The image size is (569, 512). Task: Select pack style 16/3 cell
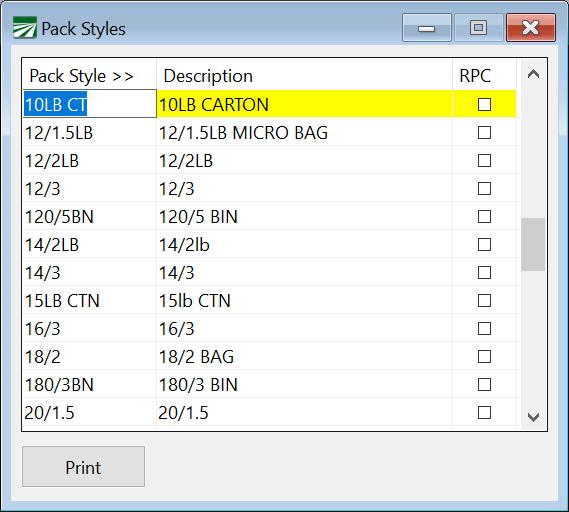(90, 329)
